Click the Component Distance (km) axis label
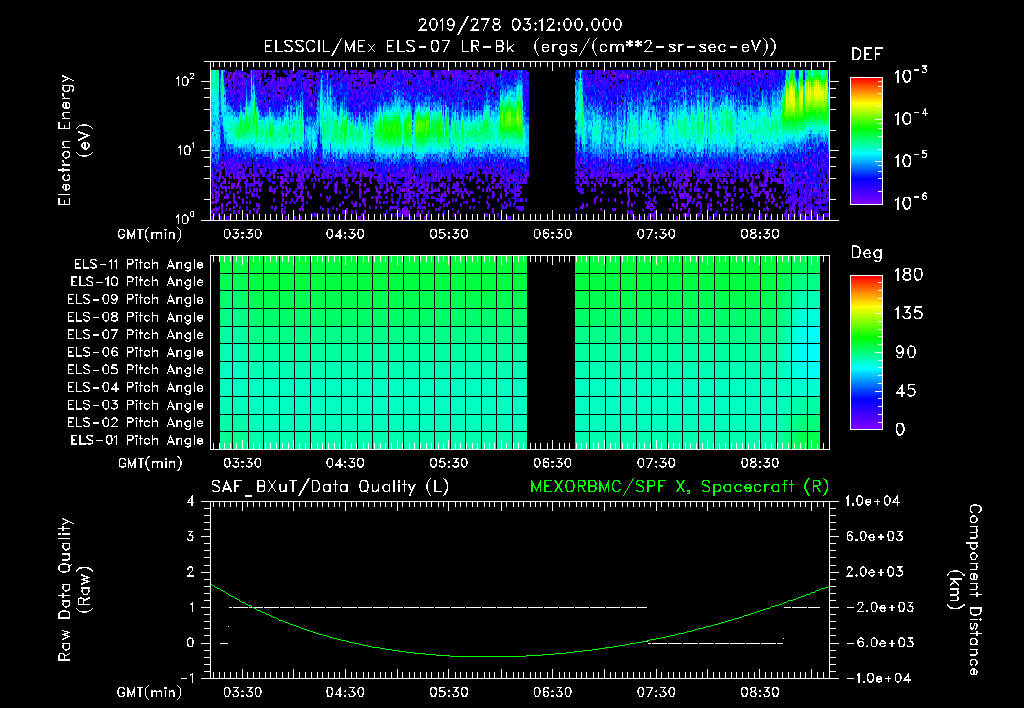This screenshot has width=1024, height=708. (x=965, y=590)
